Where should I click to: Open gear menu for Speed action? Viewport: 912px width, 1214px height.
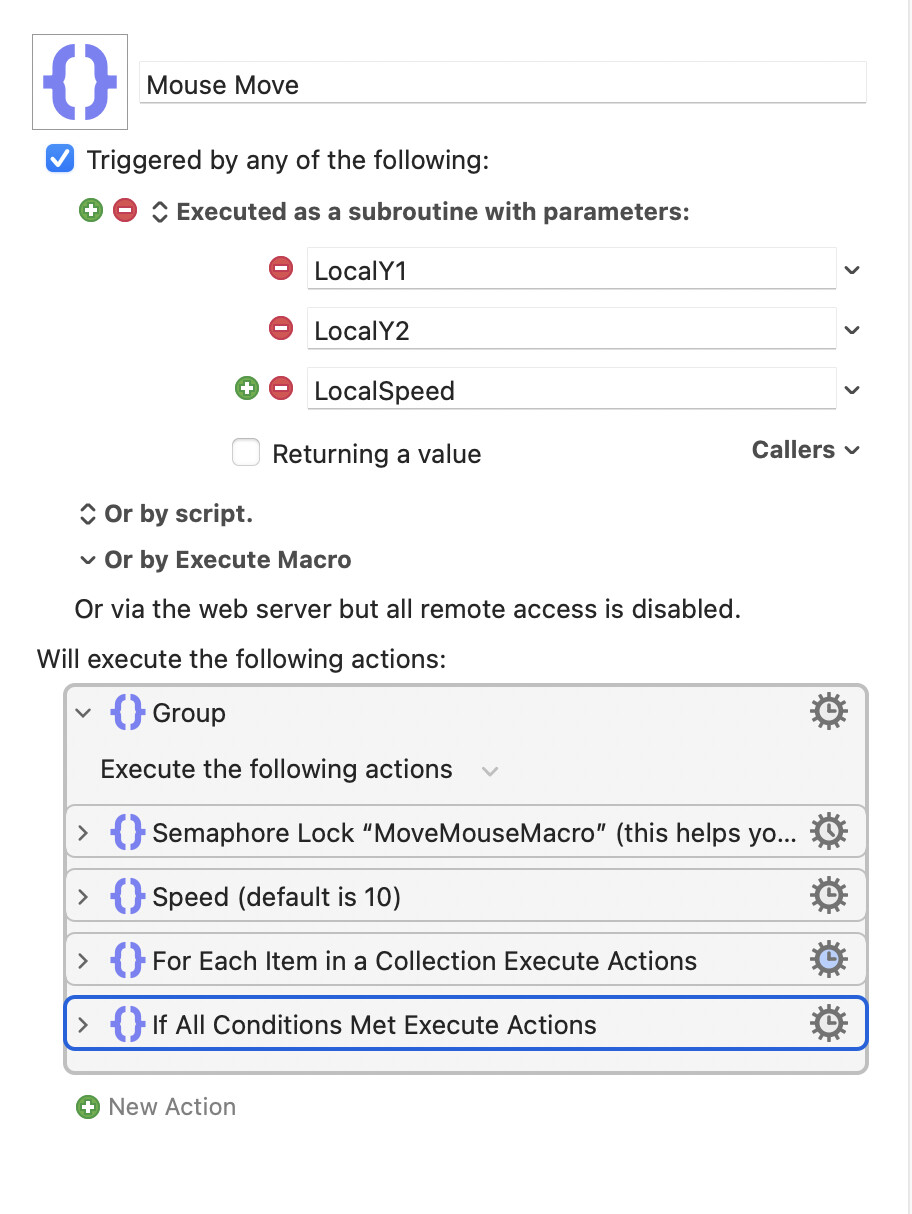828,896
